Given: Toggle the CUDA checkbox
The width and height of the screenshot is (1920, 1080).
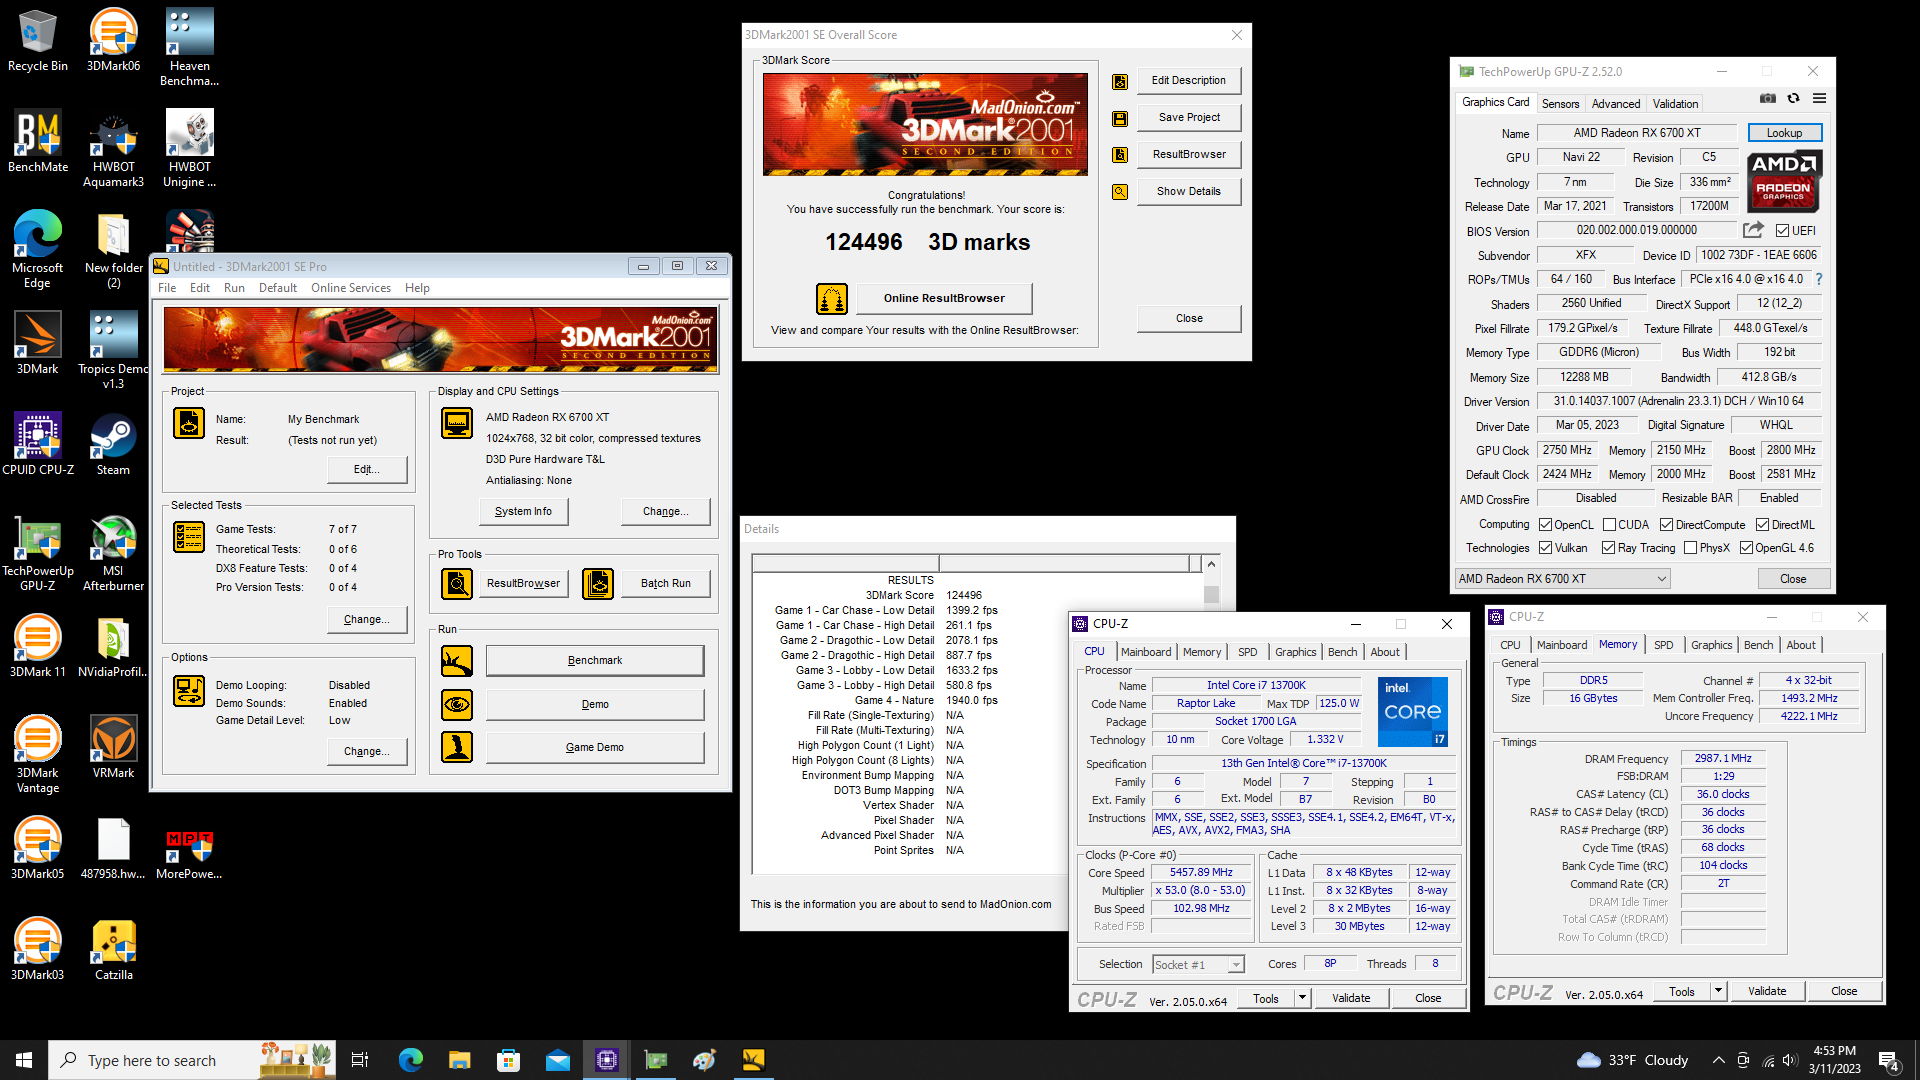Looking at the screenshot, I should pos(1609,525).
